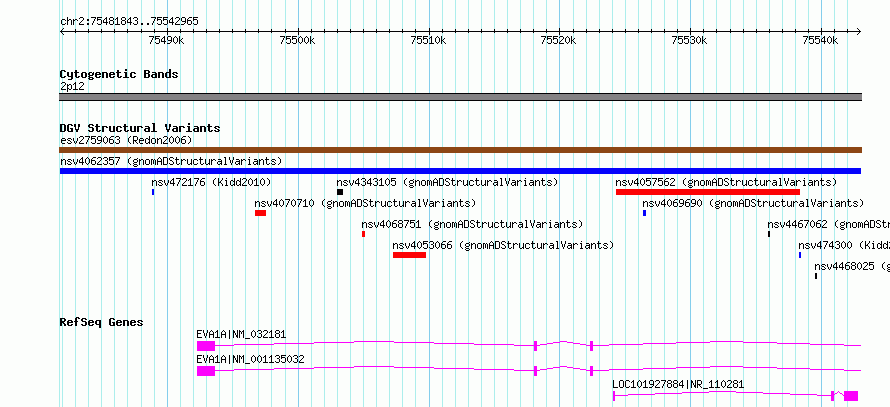Open the nsv4343105 variant label
Screen dimensions: 890x407
pyautogui.click(x=447, y=182)
